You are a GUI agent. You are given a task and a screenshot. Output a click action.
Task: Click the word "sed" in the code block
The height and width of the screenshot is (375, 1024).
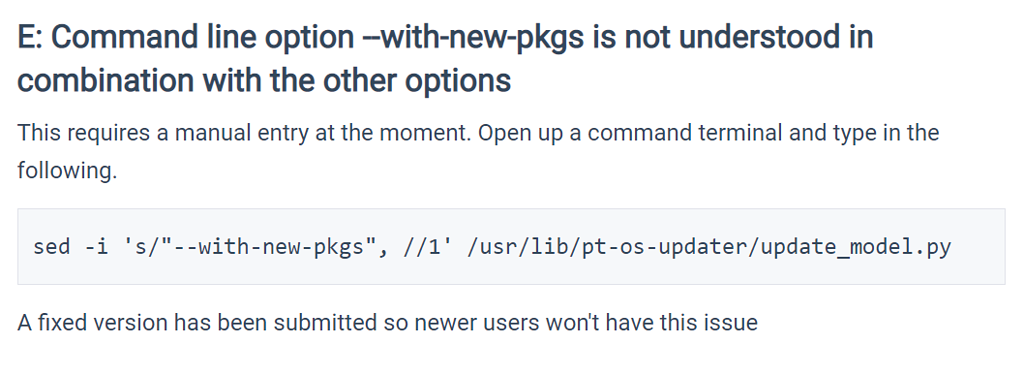(x=52, y=247)
